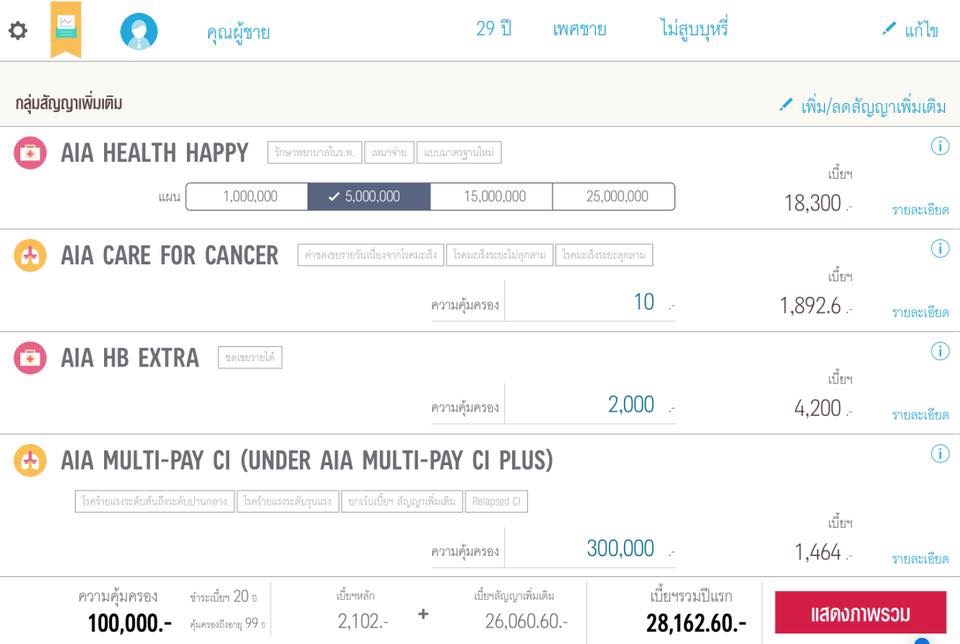Open the settings gear icon
Image resolution: width=960 pixels, height=644 pixels.
[18, 30]
